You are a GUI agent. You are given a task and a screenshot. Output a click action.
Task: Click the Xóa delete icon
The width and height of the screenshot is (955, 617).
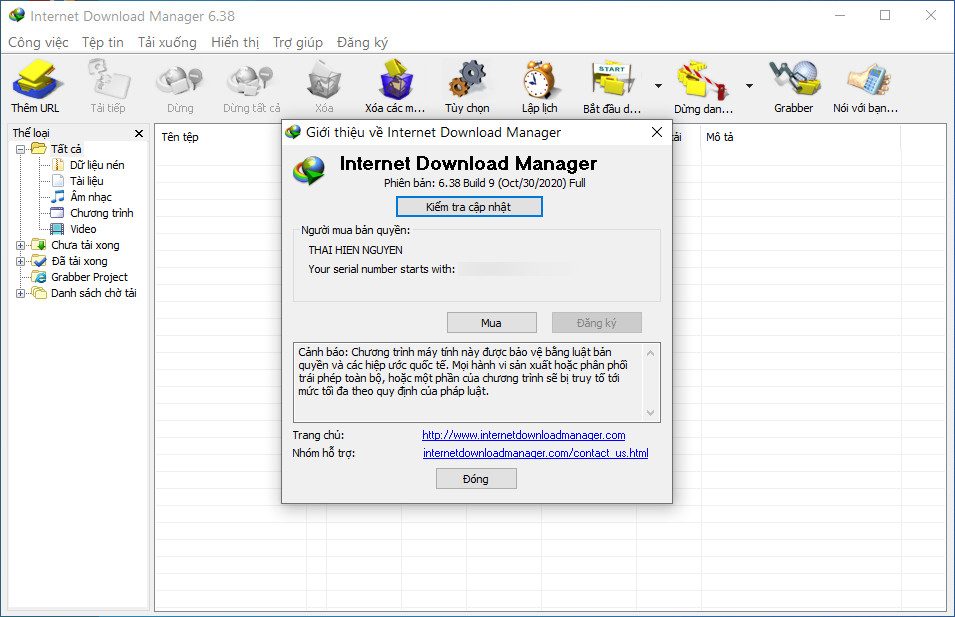click(x=324, y=80)
